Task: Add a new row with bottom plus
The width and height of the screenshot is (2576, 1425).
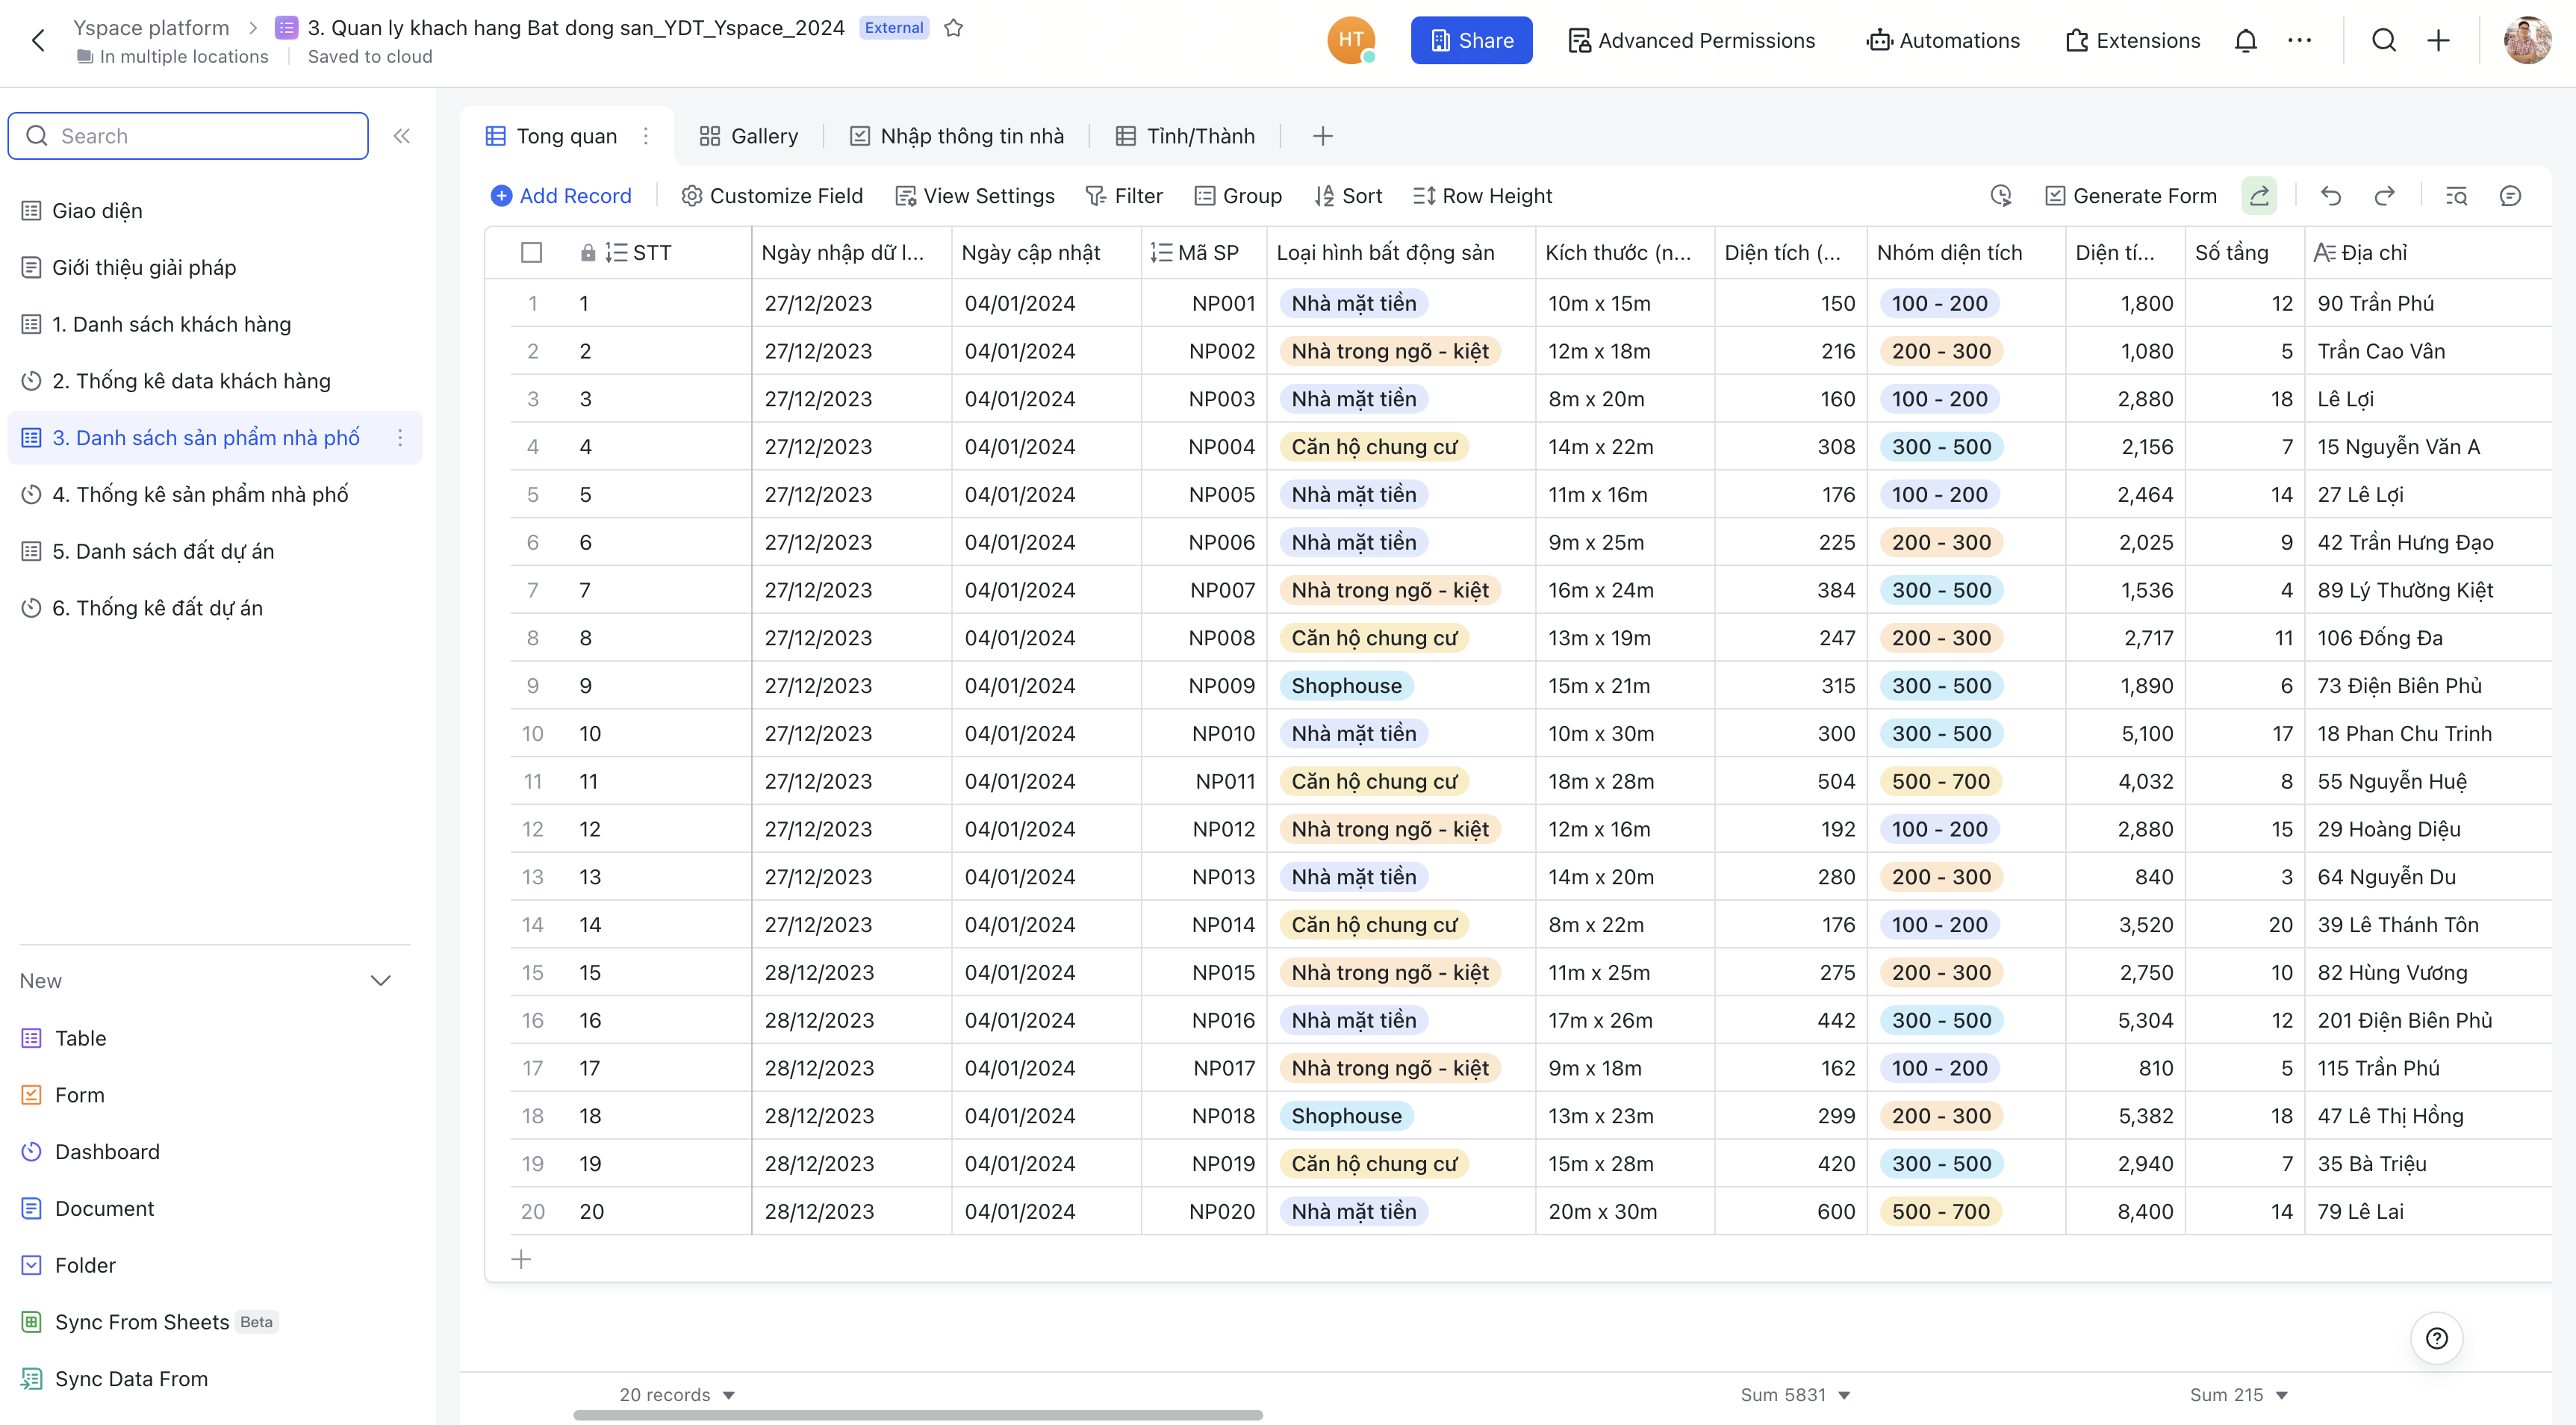Action: coord(521,1259)
